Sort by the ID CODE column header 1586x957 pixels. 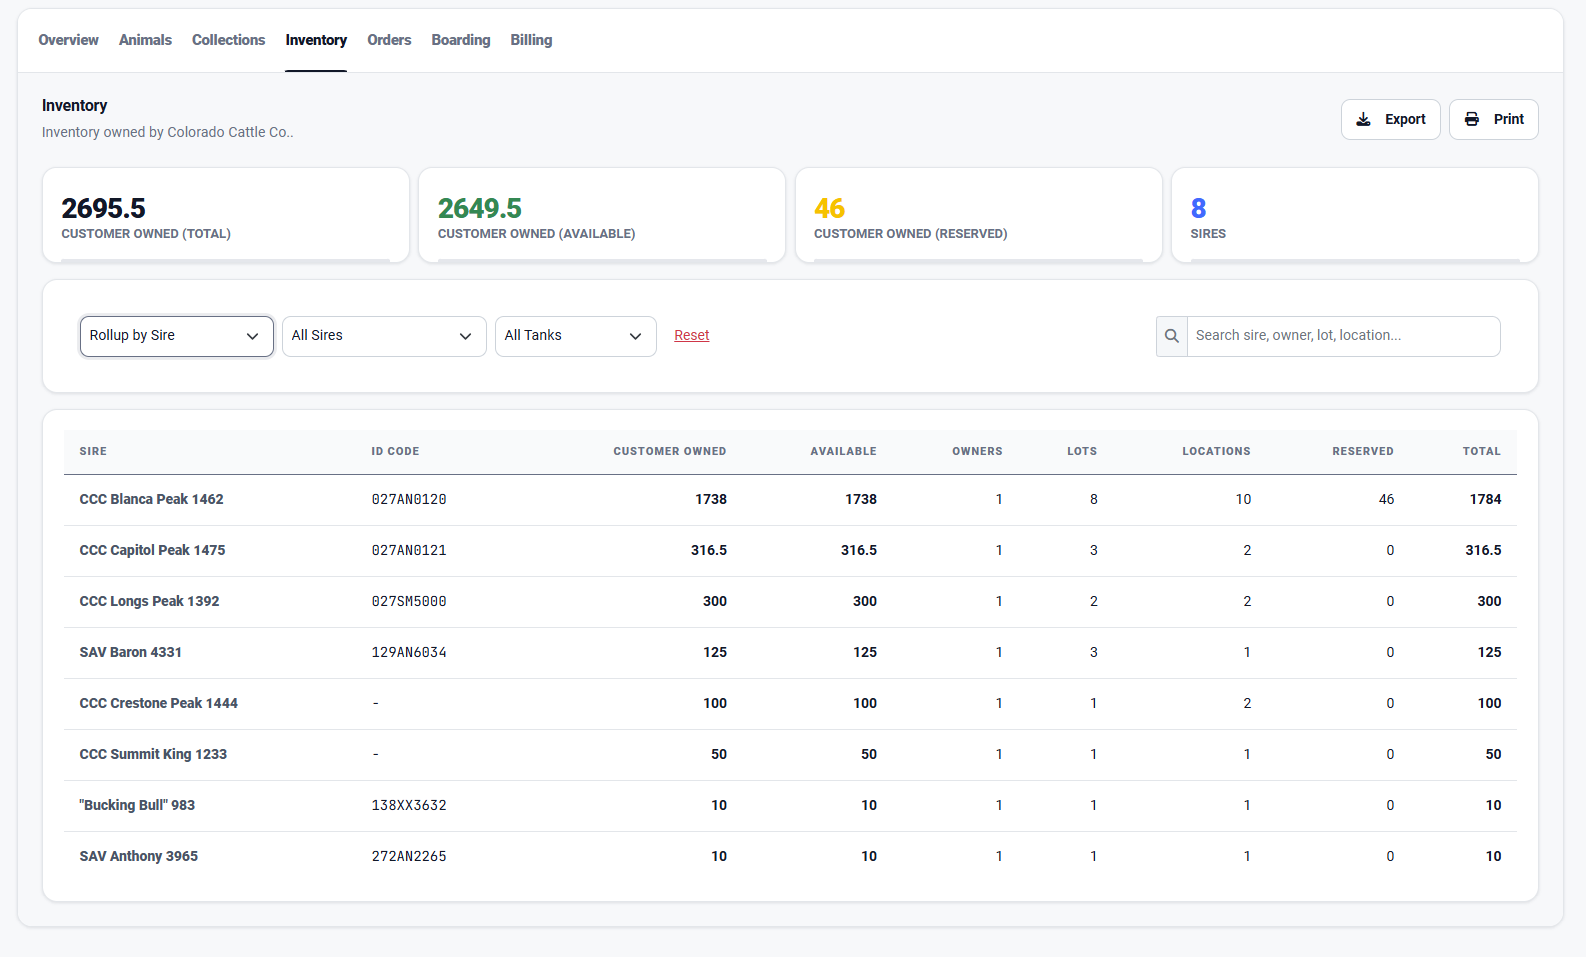point(395,451)
